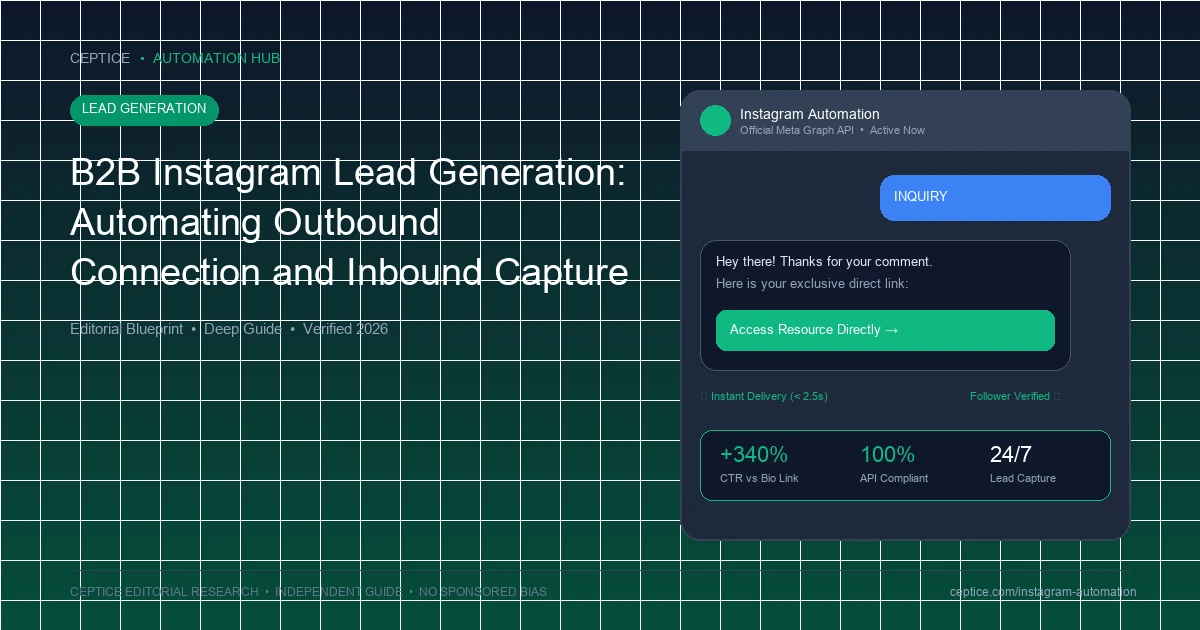The width and height of the screenshot is (1200, 630).
Task: Click the Deep Guide text
Action: [243, 329]
